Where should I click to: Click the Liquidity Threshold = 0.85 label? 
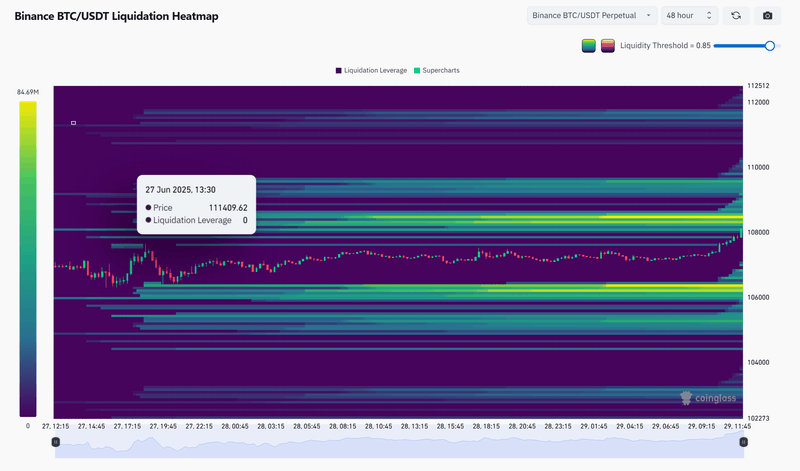point(665,45)
